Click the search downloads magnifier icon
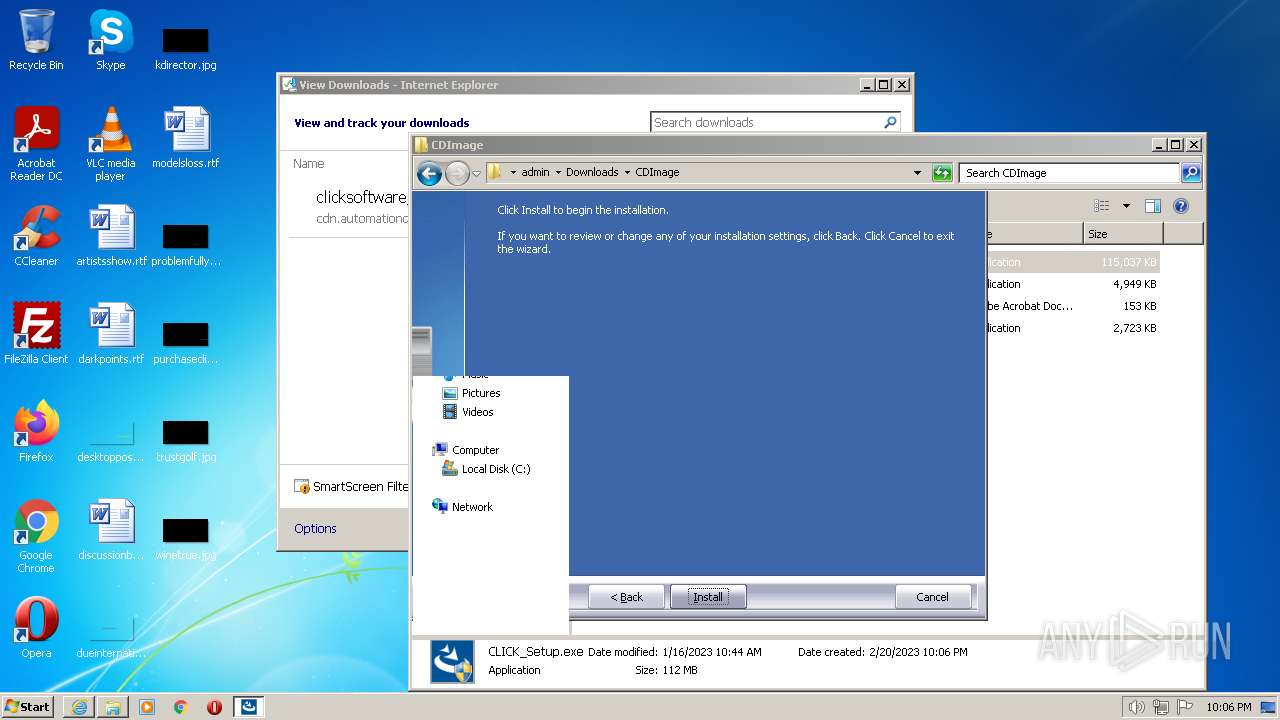This screenshot has height=720, width=1280. coord(890,122)
